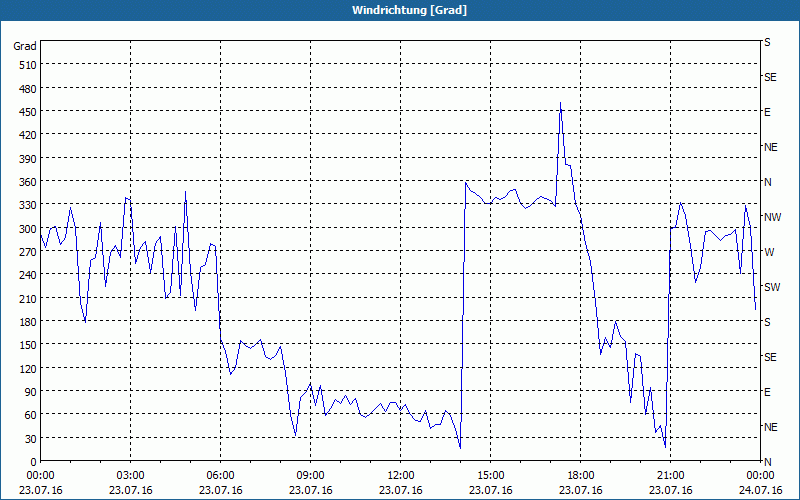This screenshot has width=800, height=500.
Task: Select the SE compass label level with 480
Action: [x=770, y=77]
